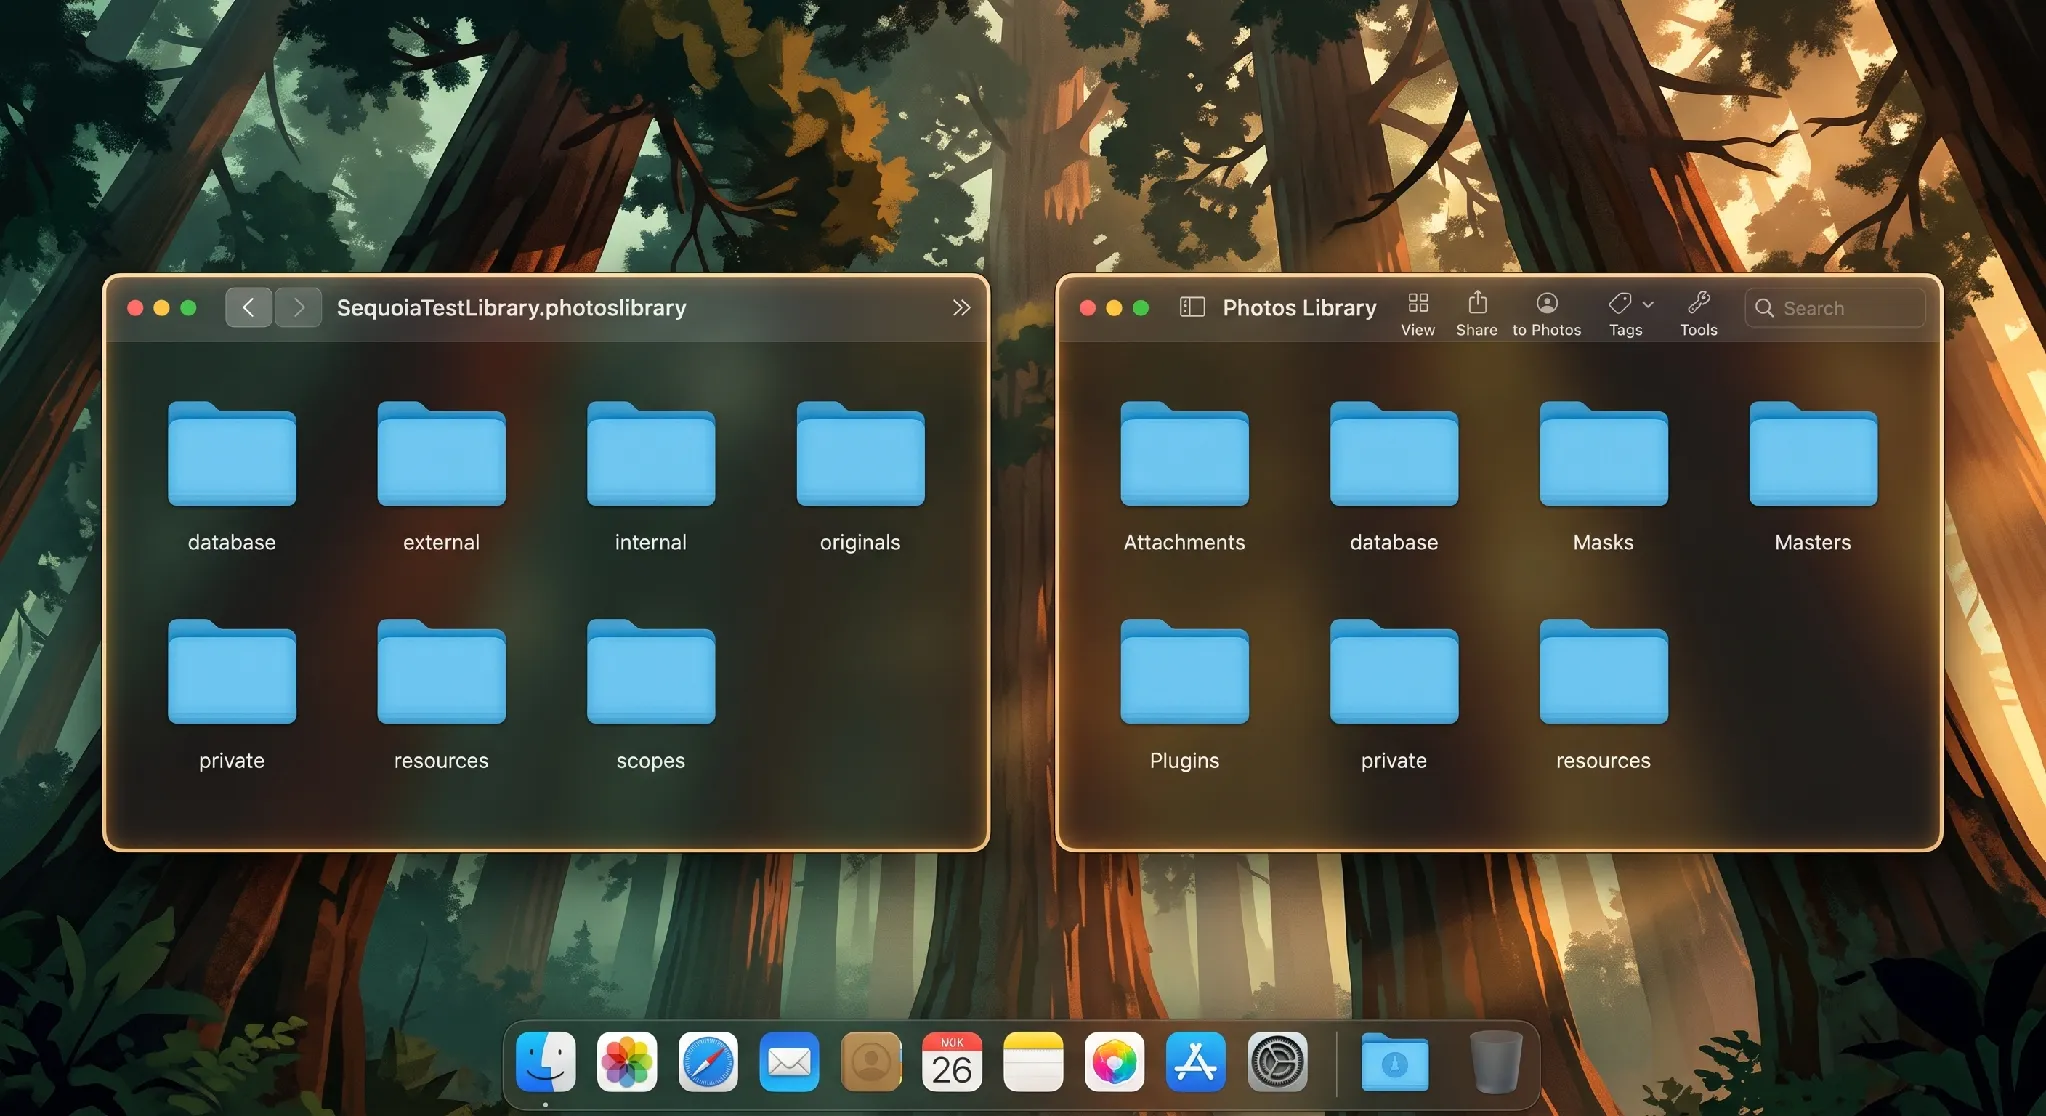Open the Tags toolbar item
2046x1116 pixels.
click(x=1625, y=314)
